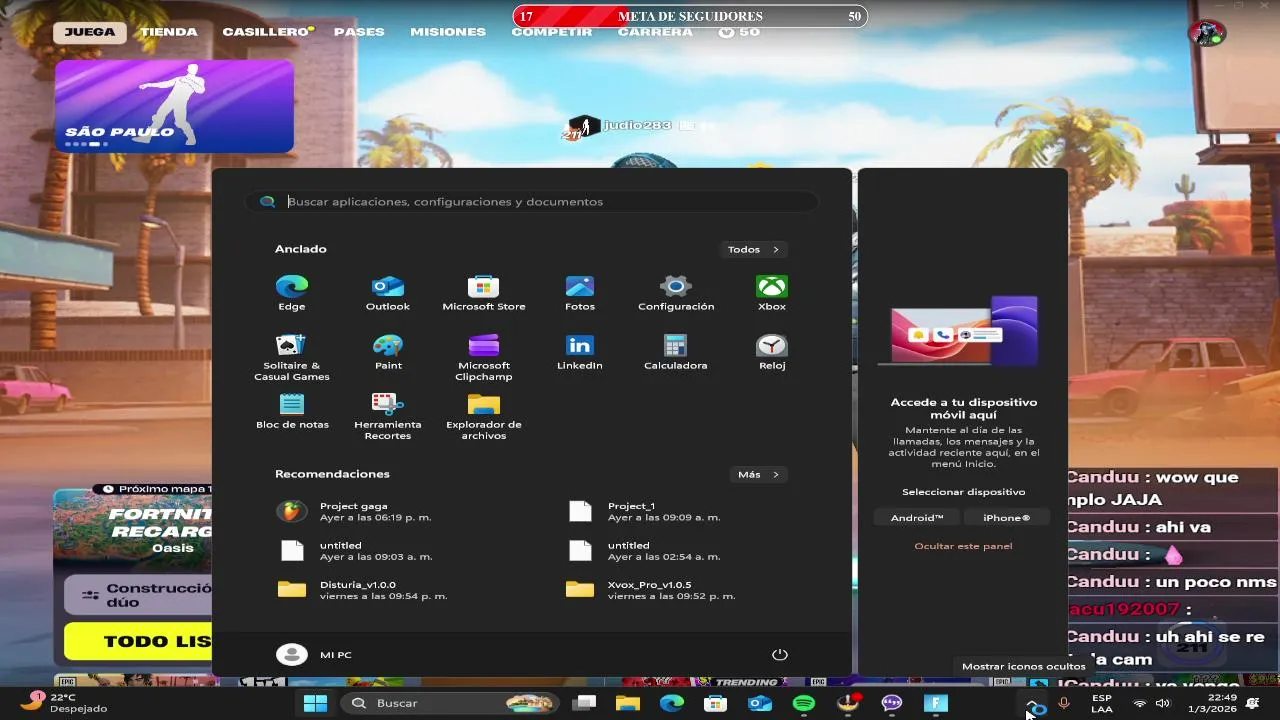Click the power button in Start menu
The height and width of the screenshot is (720, 1280).
(780, 655)
